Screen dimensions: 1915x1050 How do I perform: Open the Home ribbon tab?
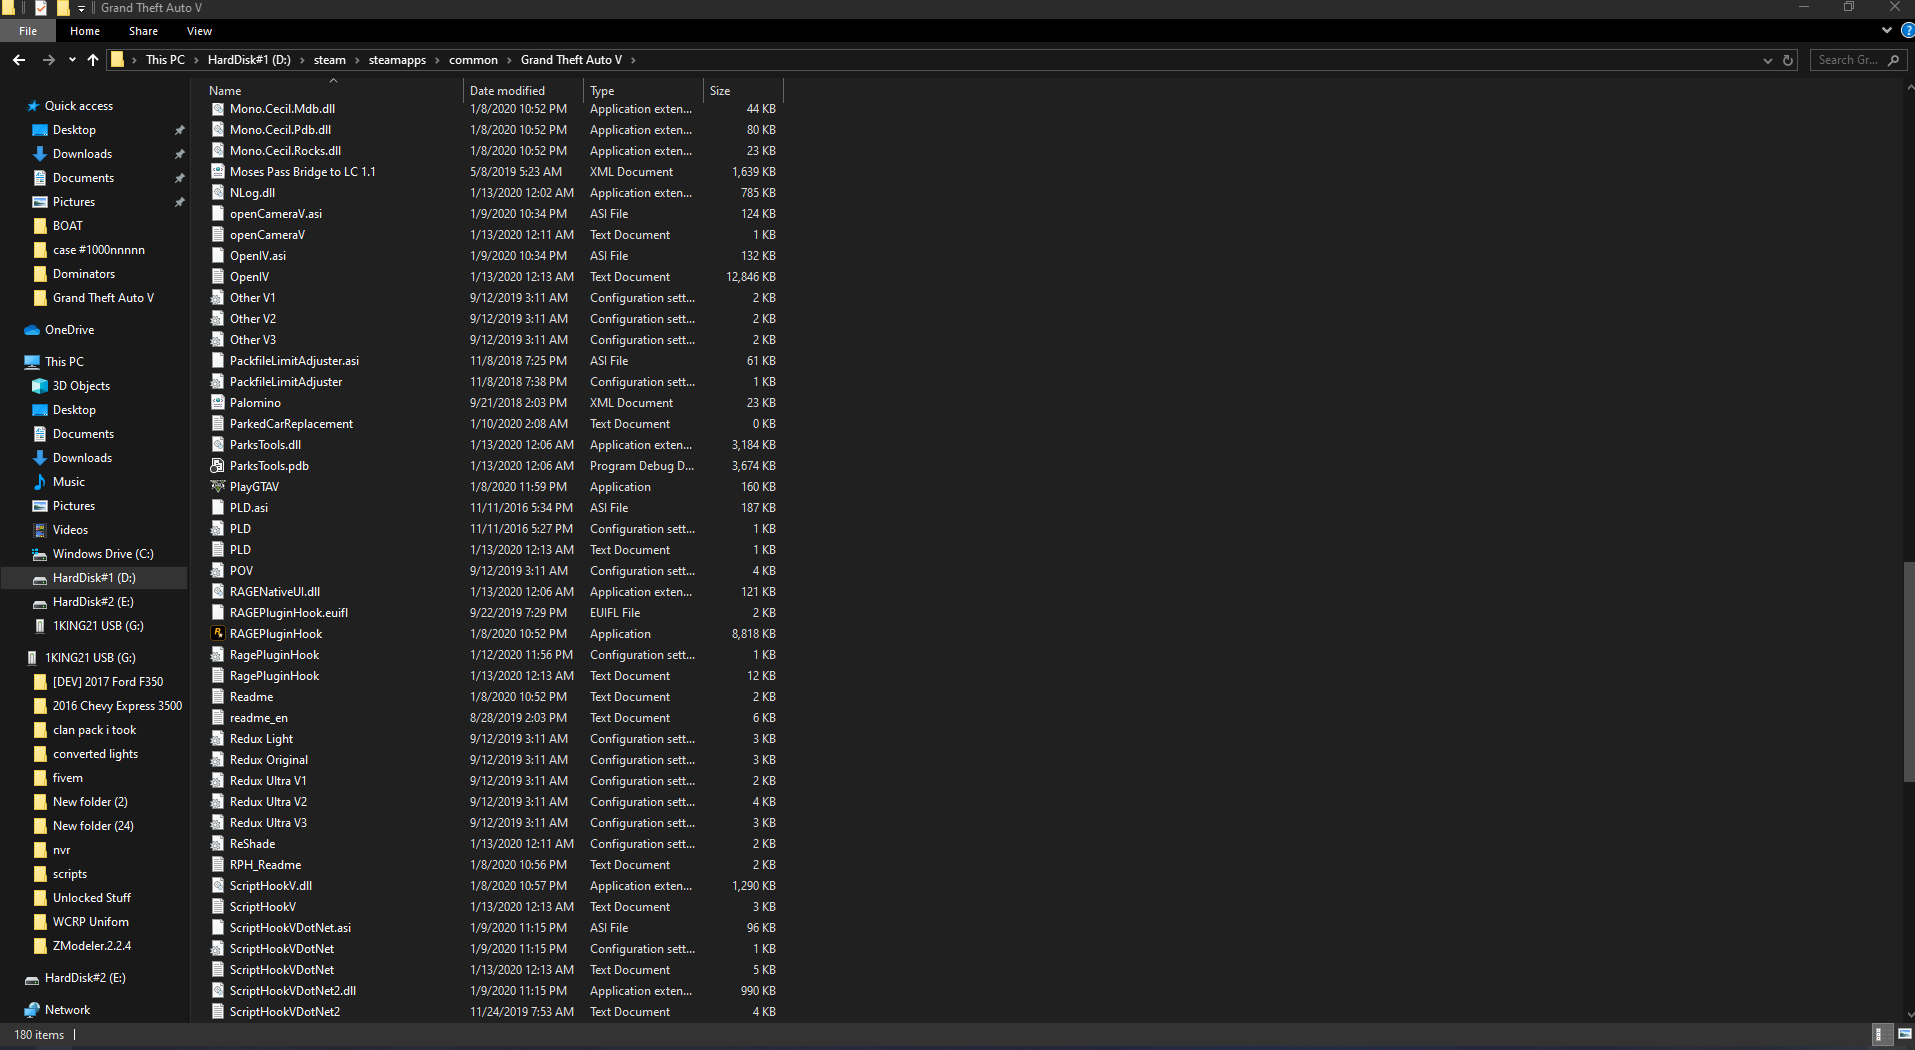click(85, 31)
